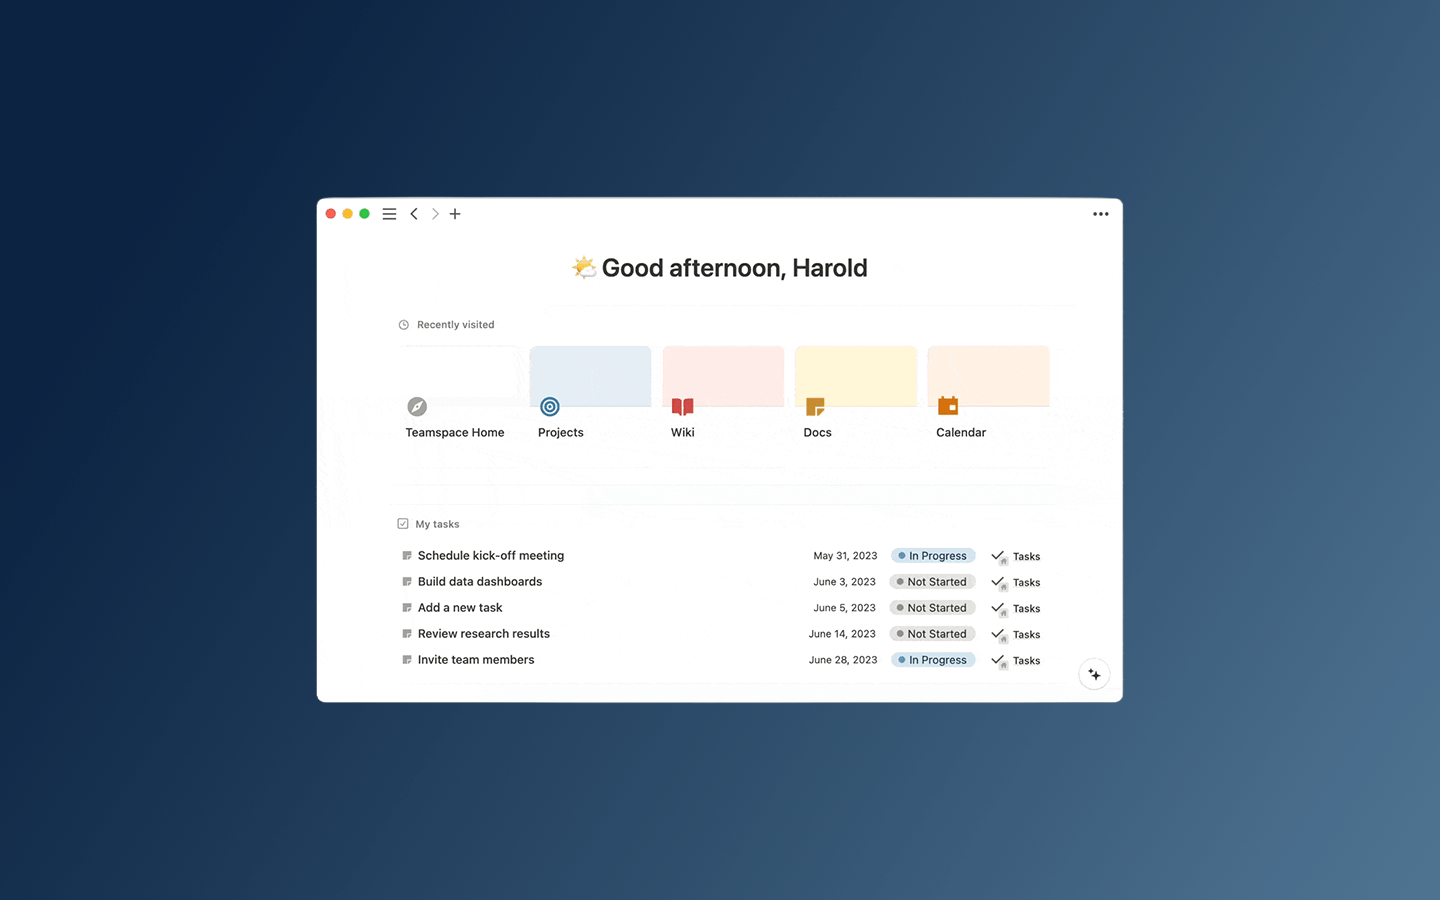Click the My tasks checkbox icon

[403, 524]
